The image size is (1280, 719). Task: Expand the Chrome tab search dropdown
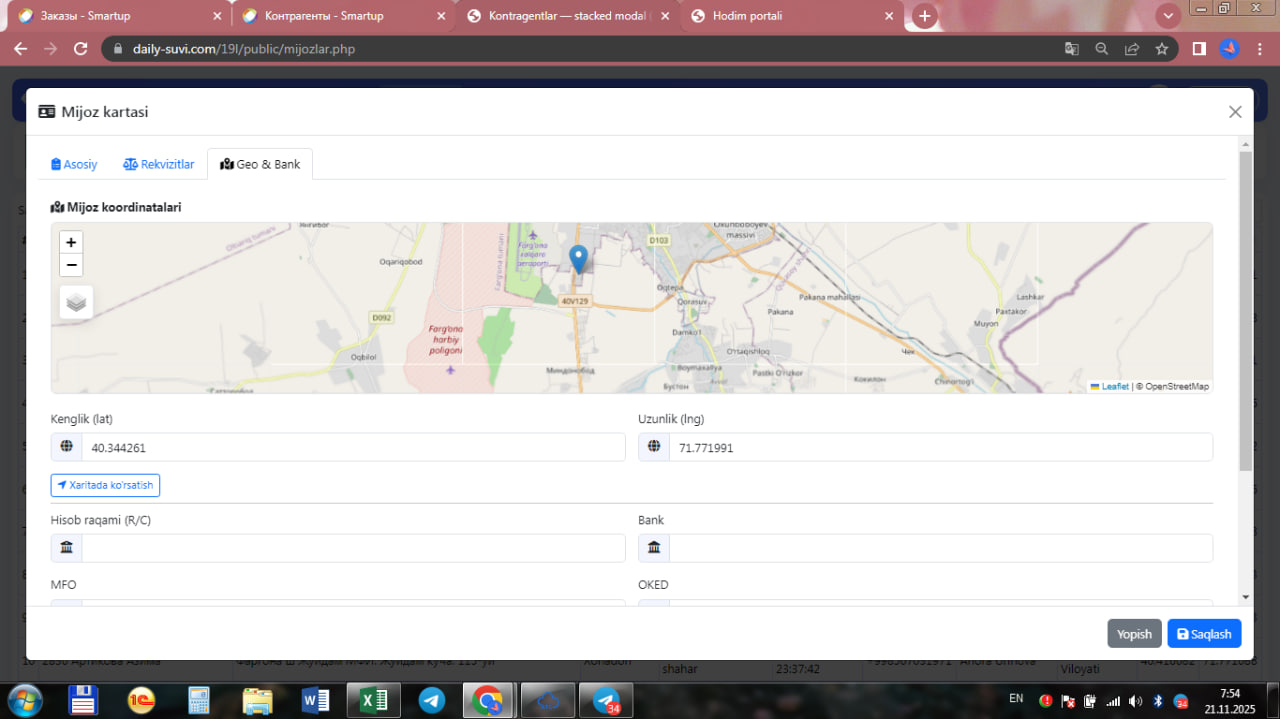(1167, 16)
